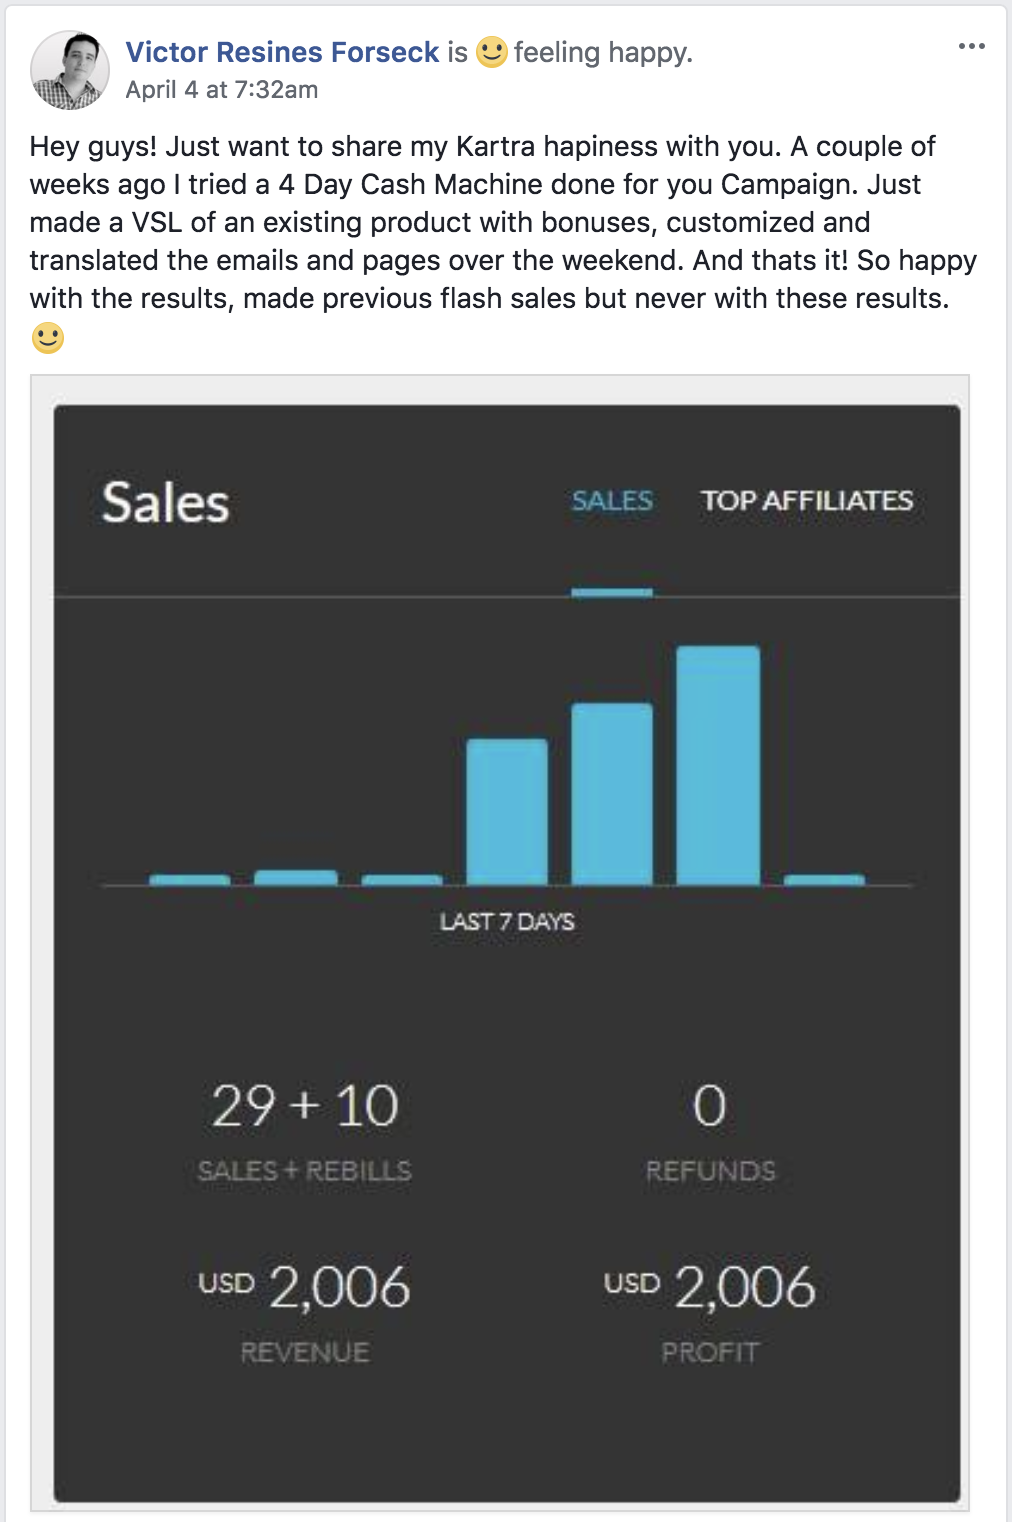This screenshot has width=1012, height=1522.
Task: Switch to the Top Affiliates tab
Action: pos(806,501)
